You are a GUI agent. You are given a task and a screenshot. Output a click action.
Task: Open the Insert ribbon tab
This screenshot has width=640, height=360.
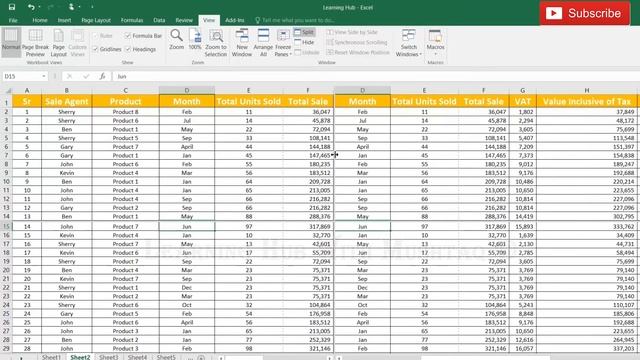64,20
